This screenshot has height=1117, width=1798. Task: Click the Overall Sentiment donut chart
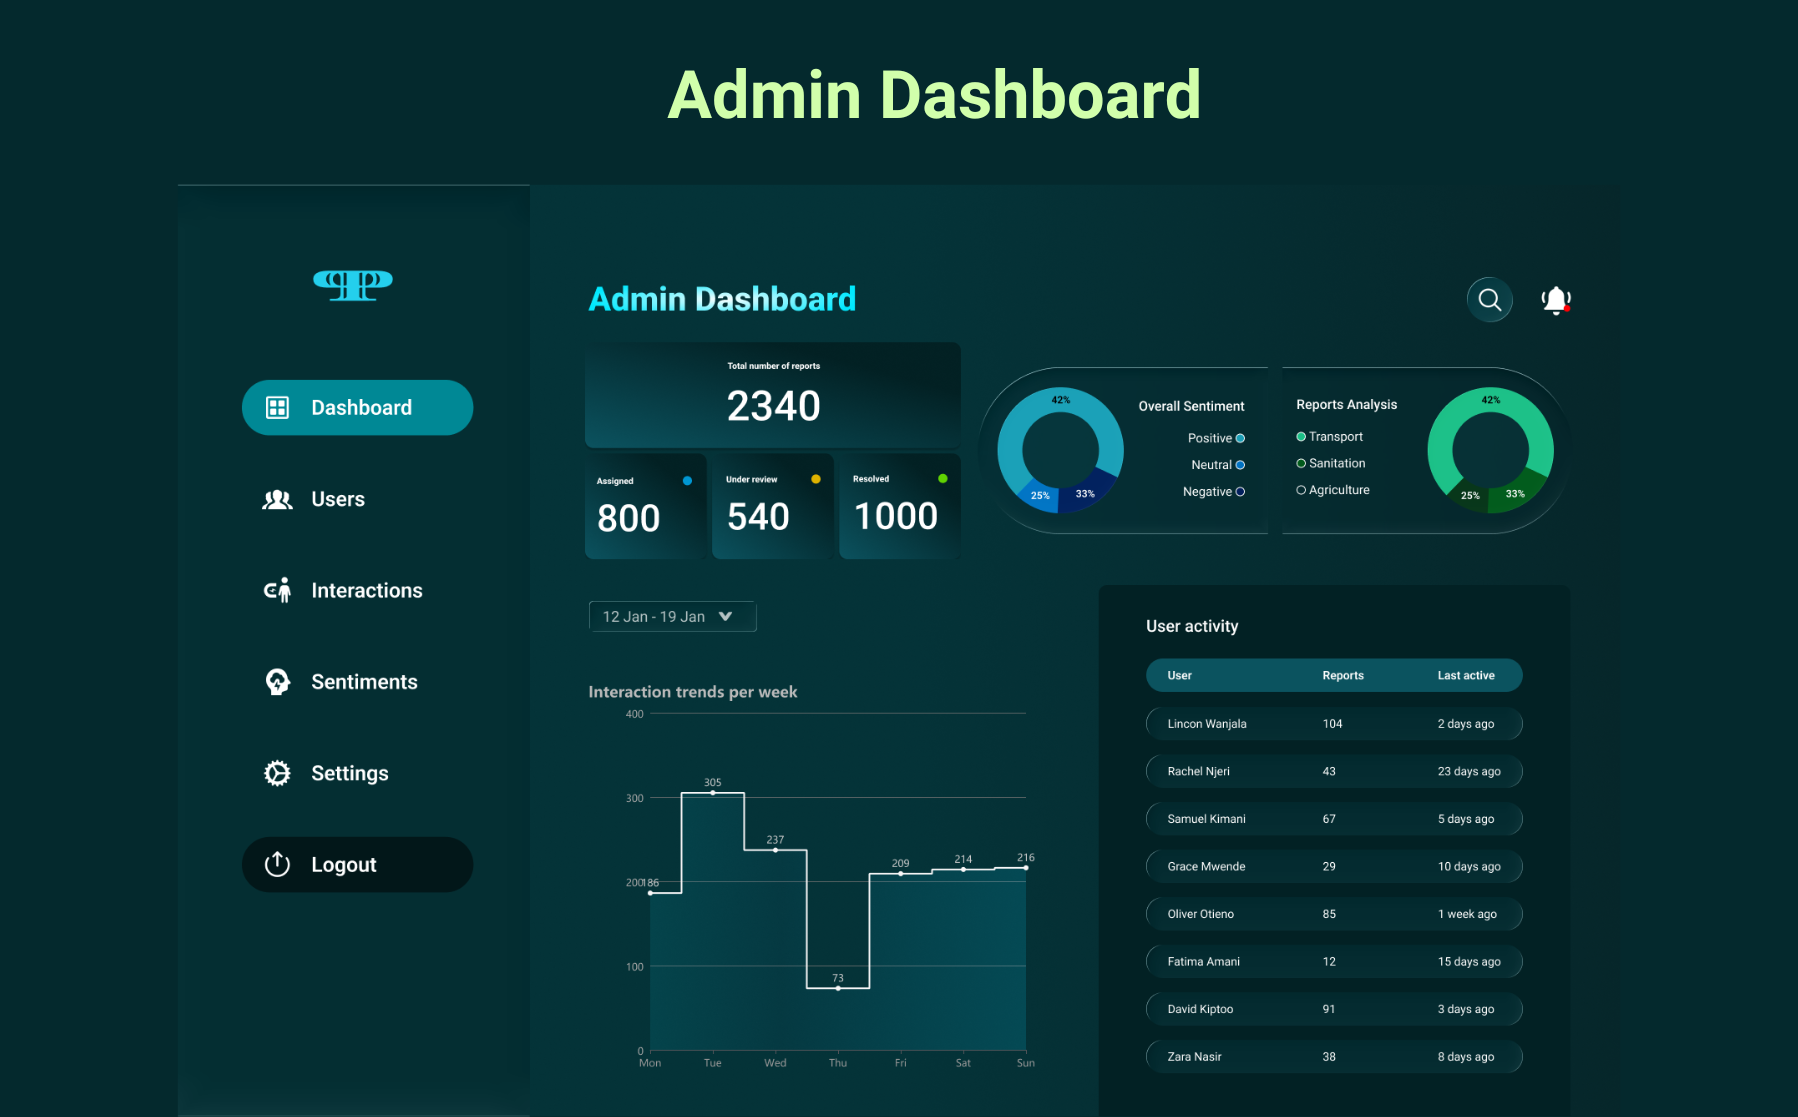(1059, 450)
